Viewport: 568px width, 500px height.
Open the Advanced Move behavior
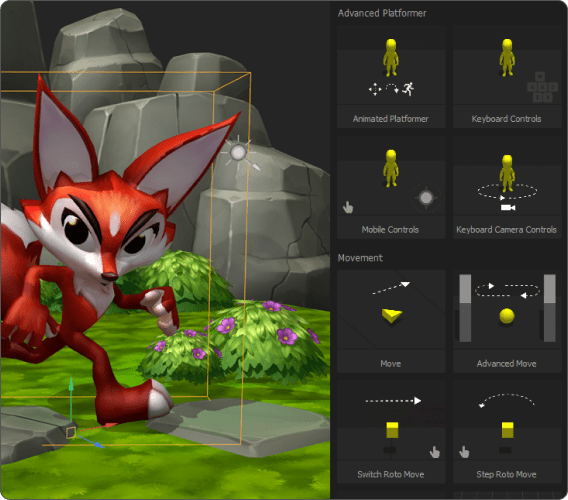[507, 321]
